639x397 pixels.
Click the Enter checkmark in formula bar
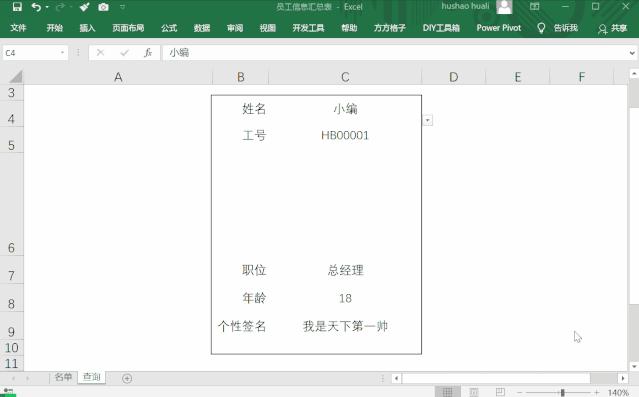[x=124, y=53]
